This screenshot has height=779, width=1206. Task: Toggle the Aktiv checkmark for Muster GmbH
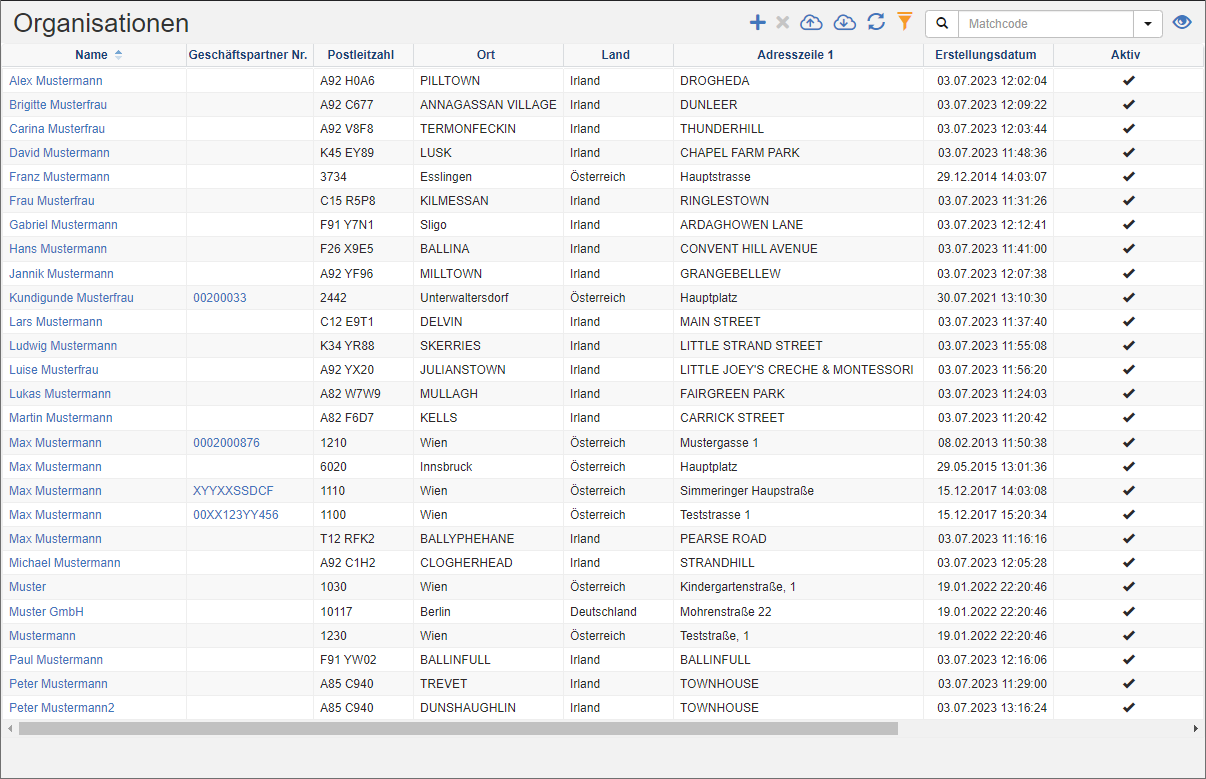pos(1129,611)
